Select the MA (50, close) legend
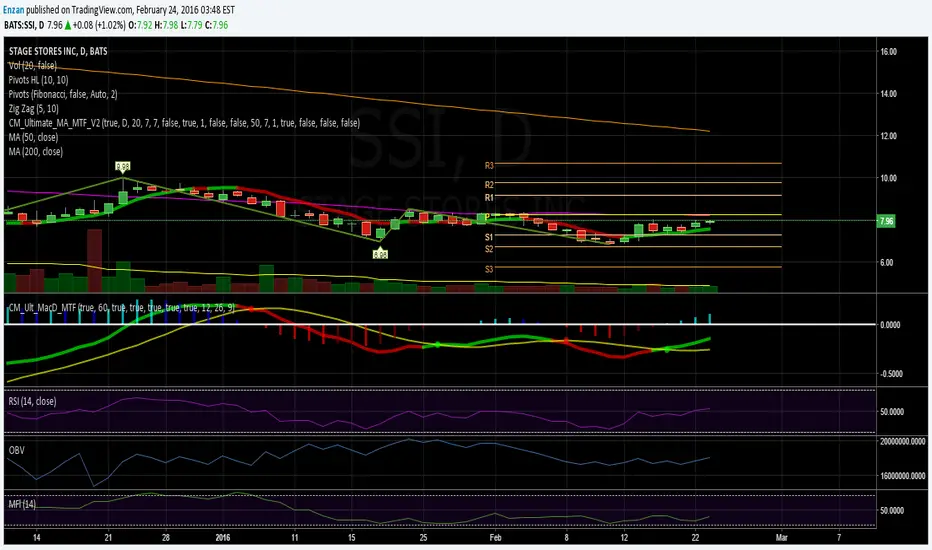The height and width of the screenshot is (550, 932). pyautogui.click(x=33, y=137)
